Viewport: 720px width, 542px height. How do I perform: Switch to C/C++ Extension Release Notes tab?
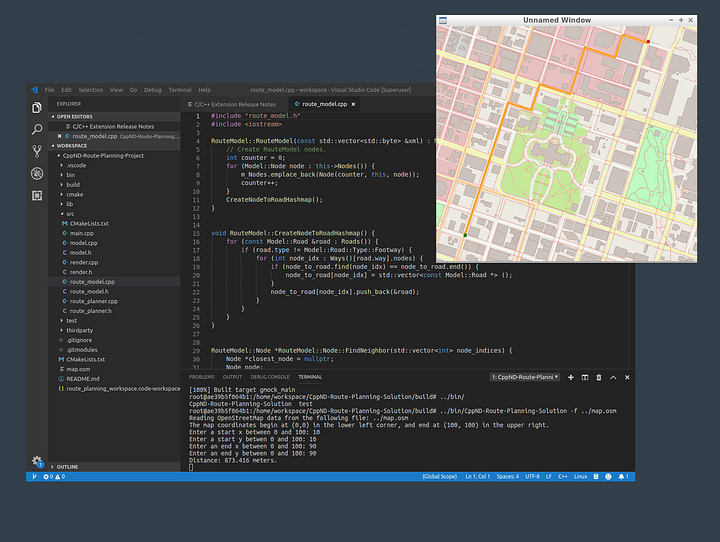236,103
